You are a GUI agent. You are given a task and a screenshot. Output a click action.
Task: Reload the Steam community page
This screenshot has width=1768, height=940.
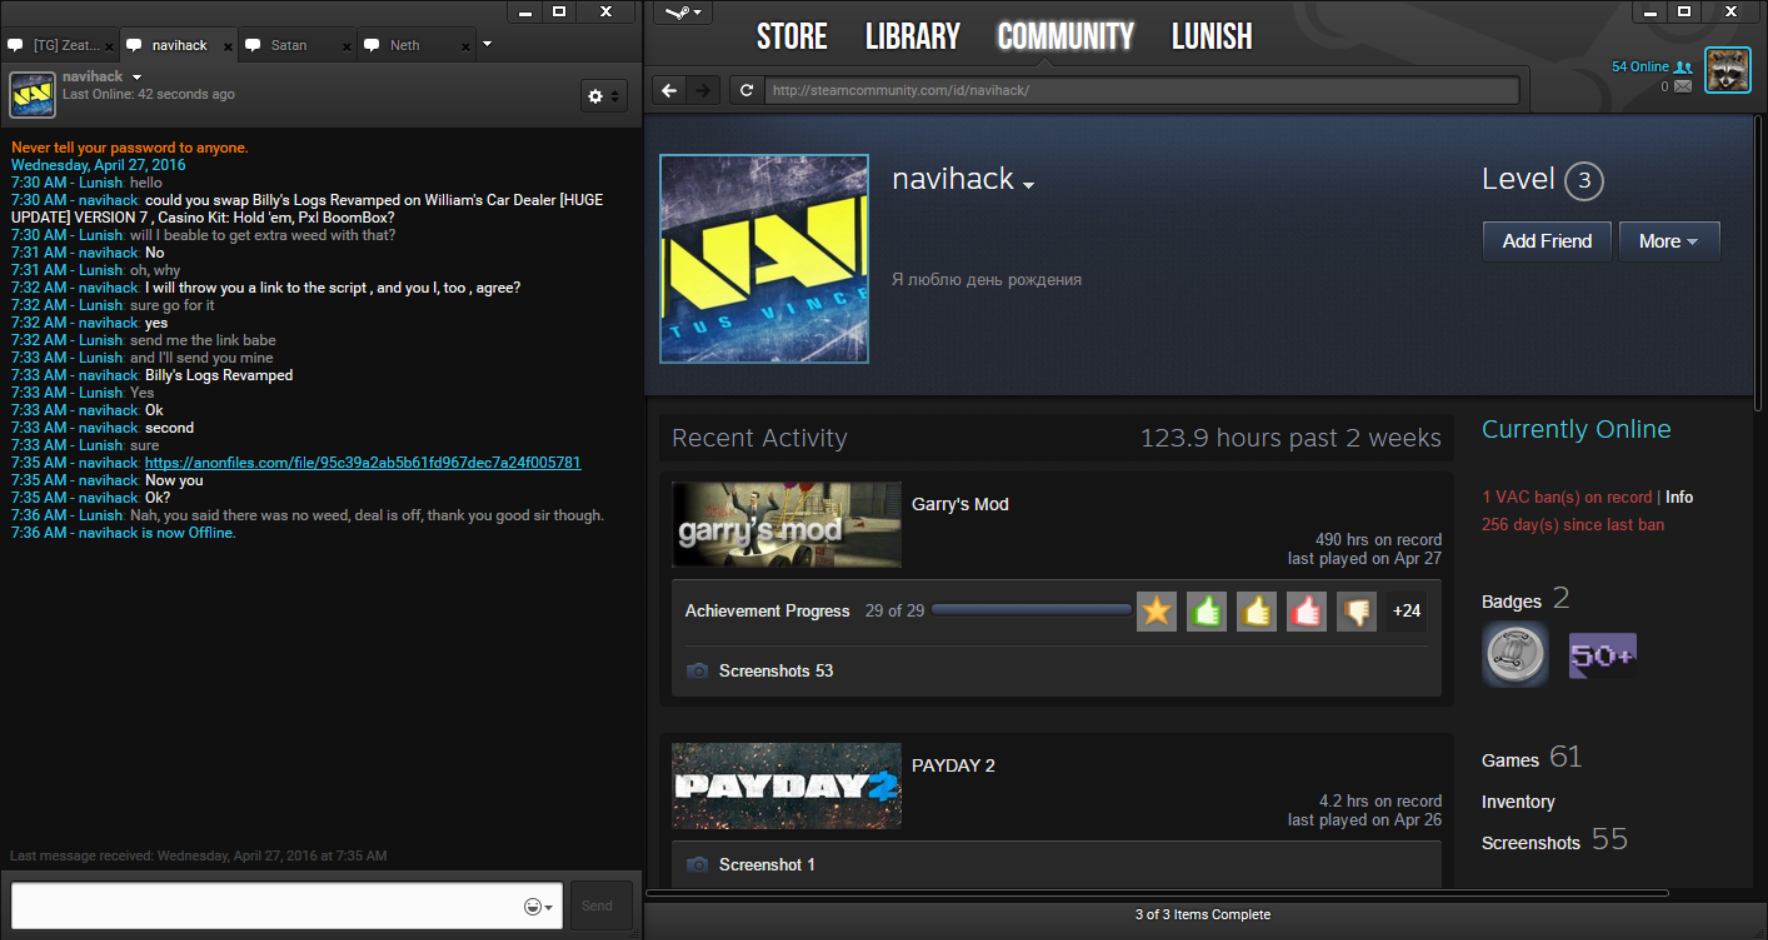(746, 90)
